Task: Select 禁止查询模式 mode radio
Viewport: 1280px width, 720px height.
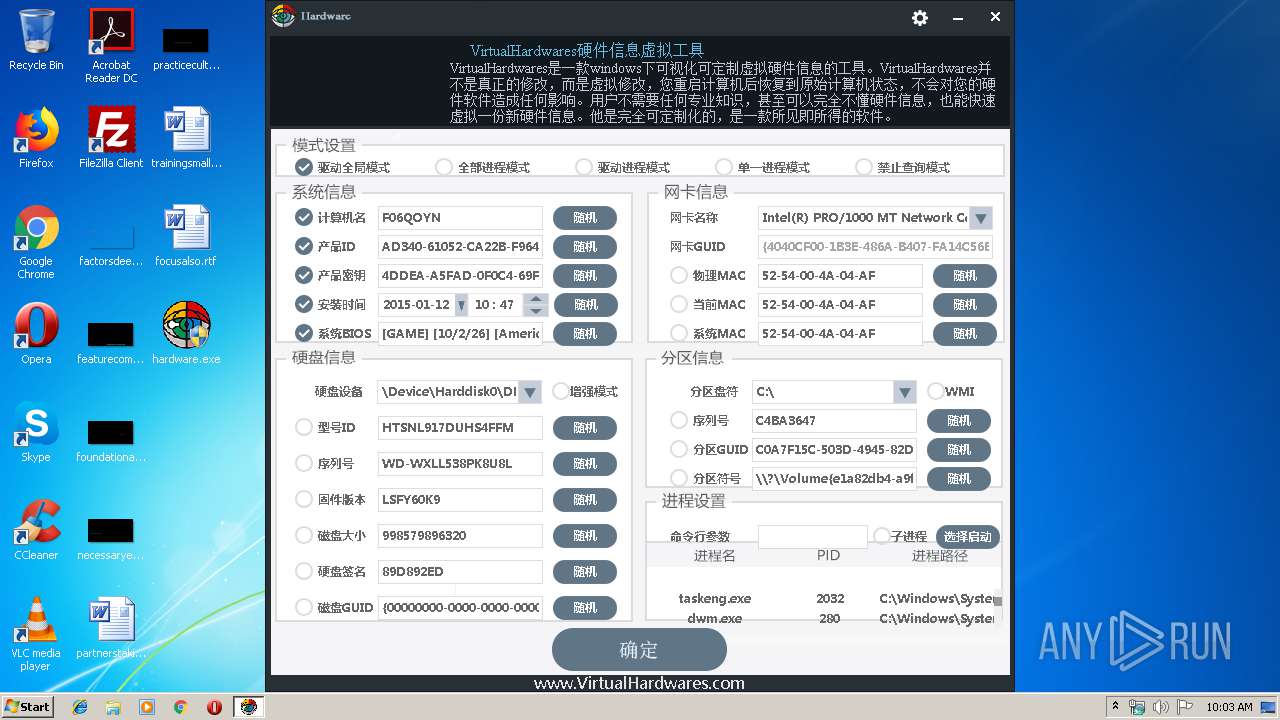Action: tap(864, 167)
